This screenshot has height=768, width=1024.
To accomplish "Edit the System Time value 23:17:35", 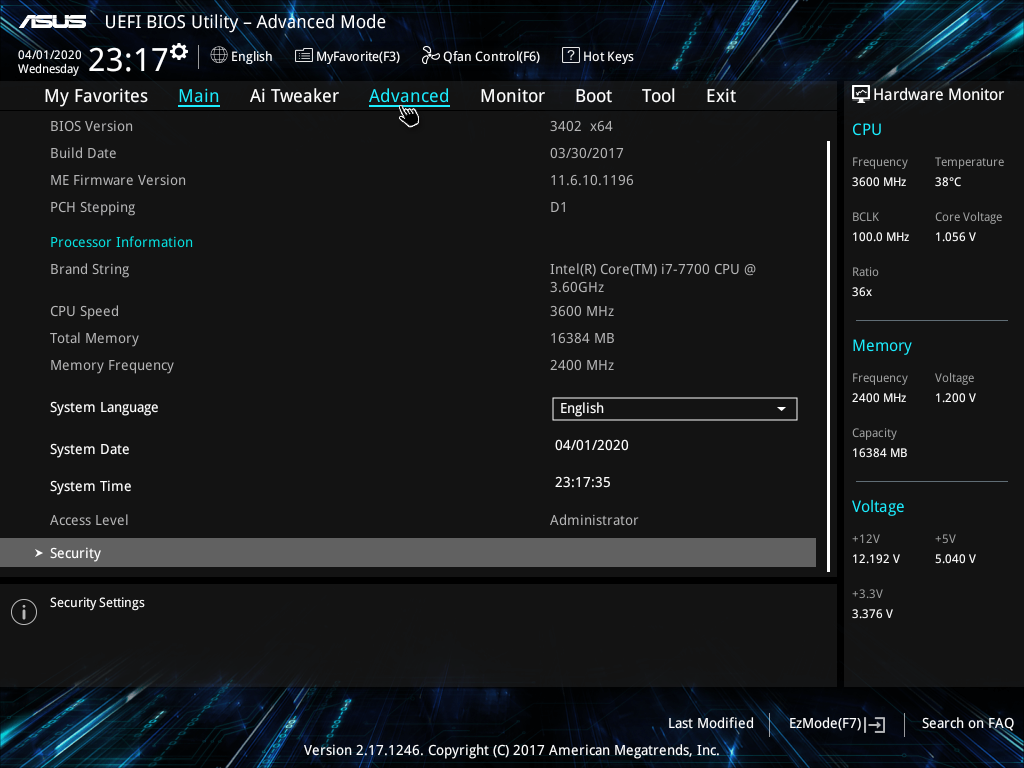I will pyautogui.click(x=583, y=483).
